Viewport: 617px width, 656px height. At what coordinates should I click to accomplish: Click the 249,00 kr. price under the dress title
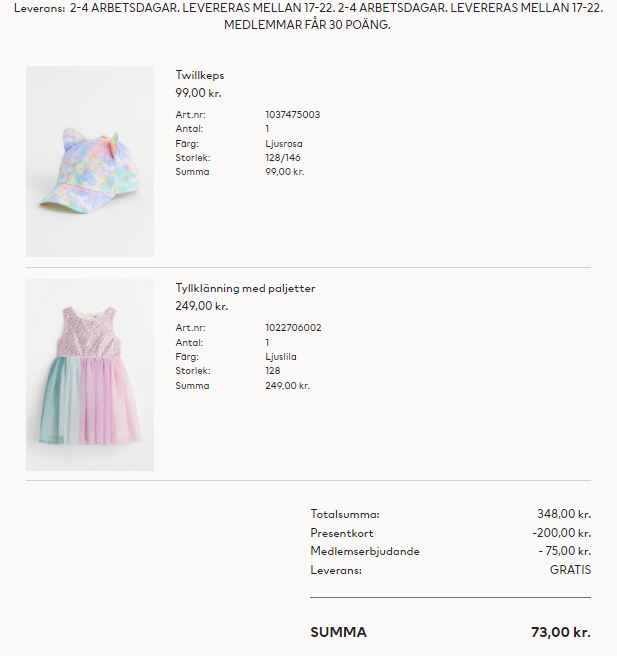(202, 306)
